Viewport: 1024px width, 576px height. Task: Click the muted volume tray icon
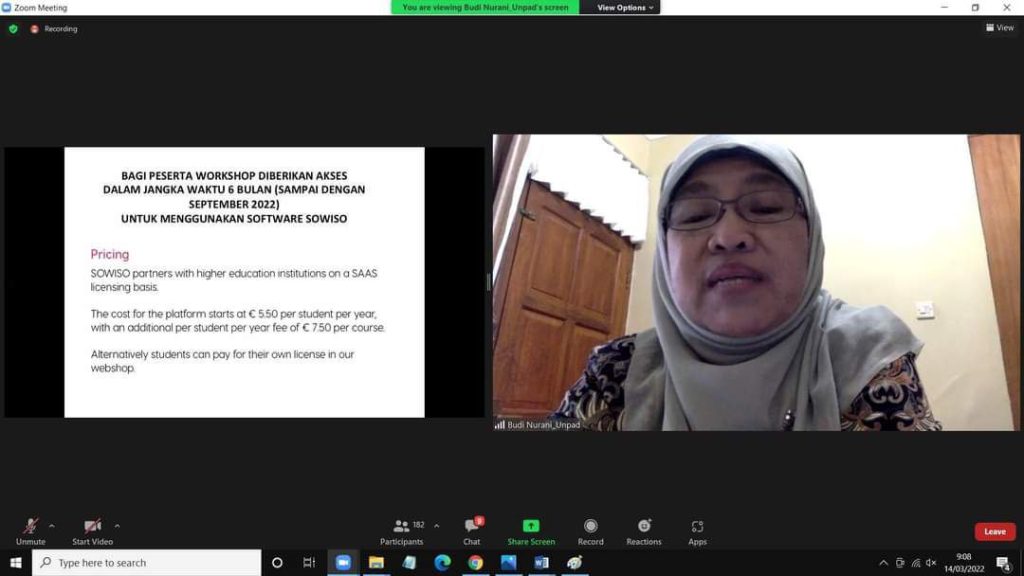(931, 562)
